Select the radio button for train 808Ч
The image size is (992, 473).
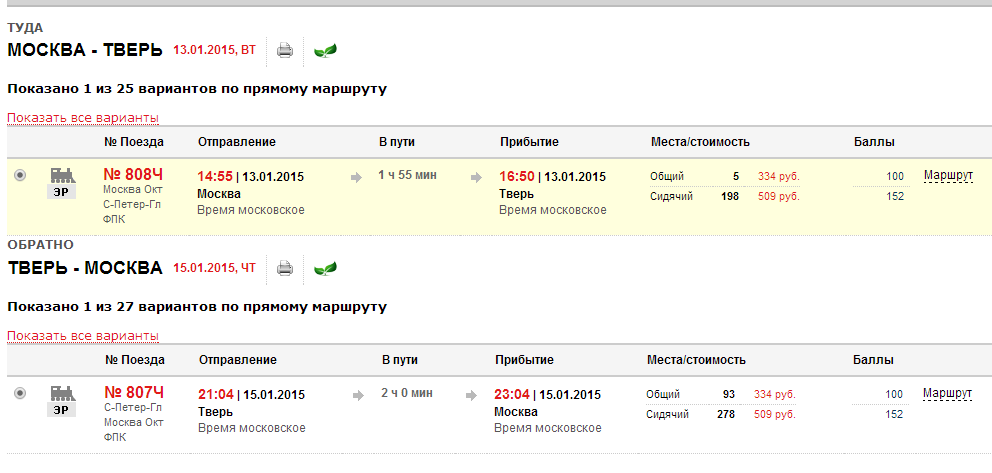click(x=20, y=176)
